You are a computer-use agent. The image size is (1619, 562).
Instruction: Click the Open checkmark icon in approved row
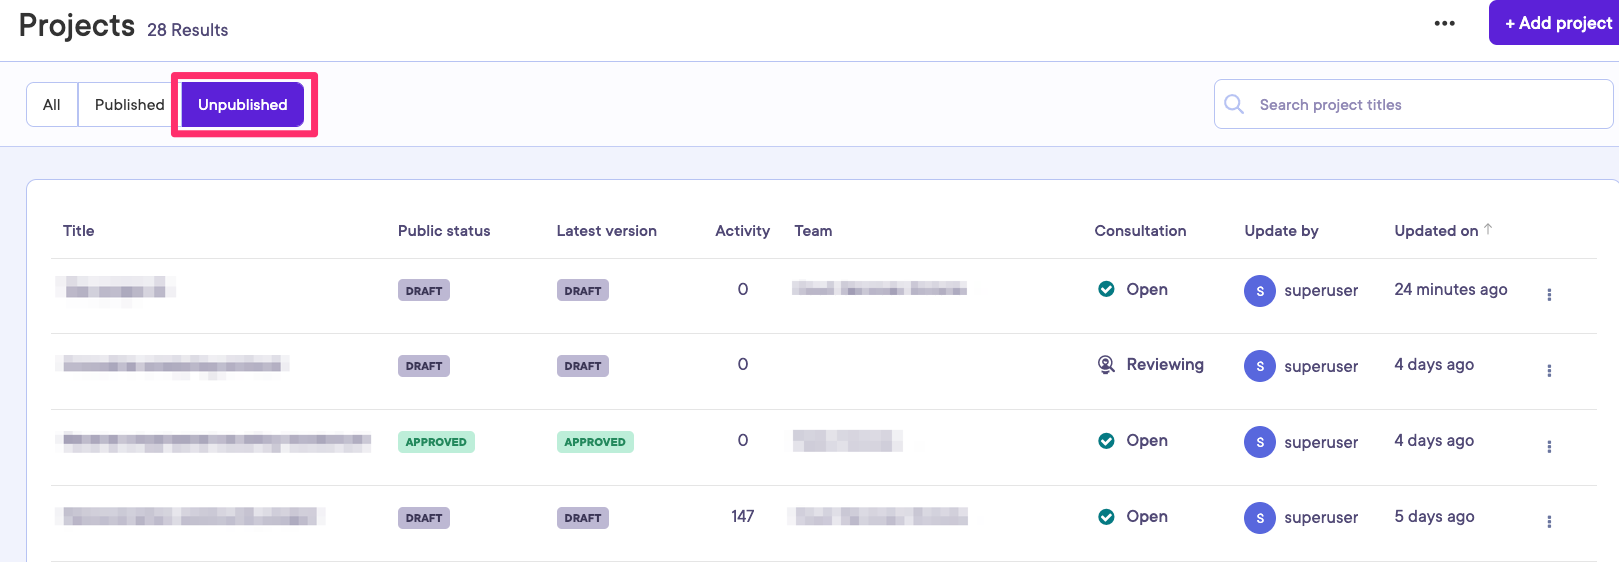click(1106, 441)
